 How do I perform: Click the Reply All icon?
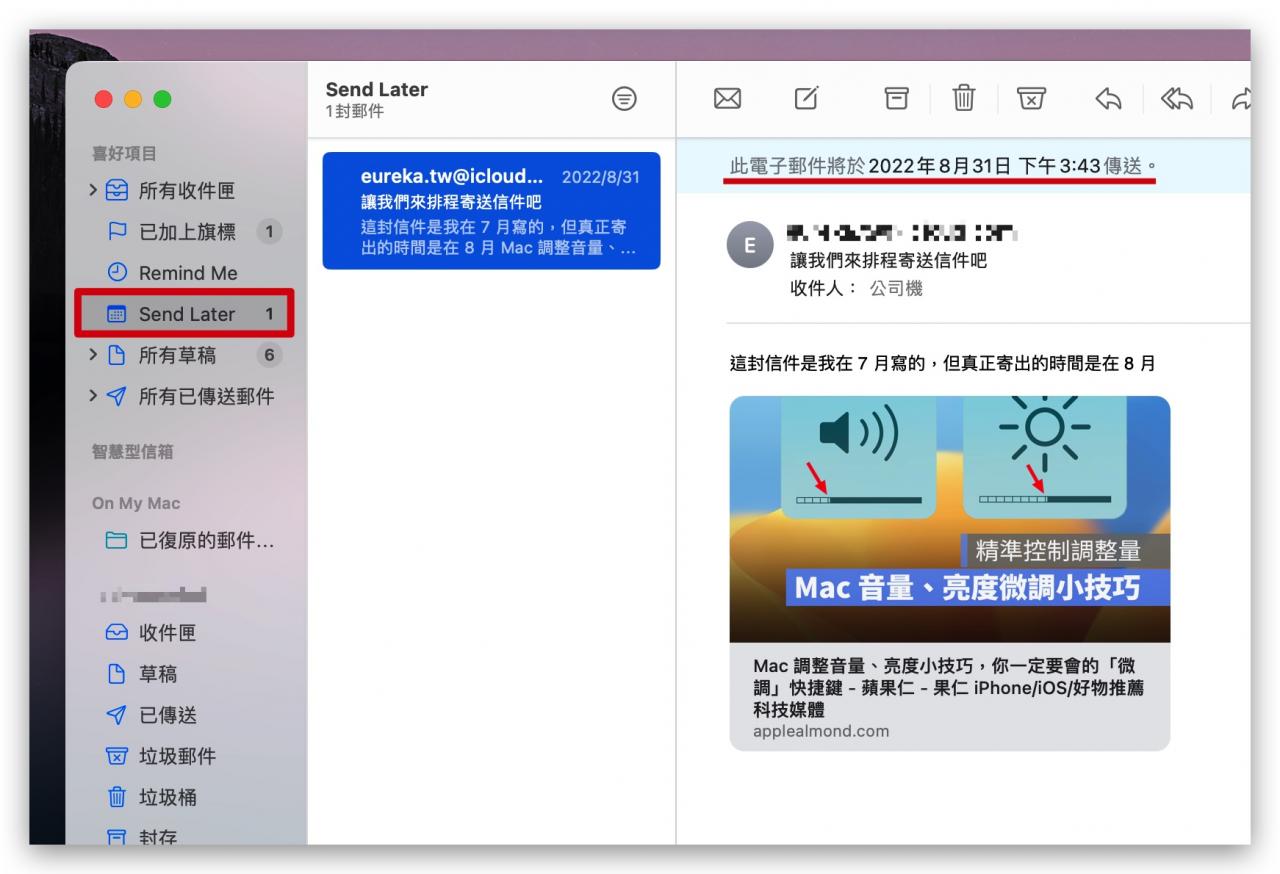[1176, 97]
